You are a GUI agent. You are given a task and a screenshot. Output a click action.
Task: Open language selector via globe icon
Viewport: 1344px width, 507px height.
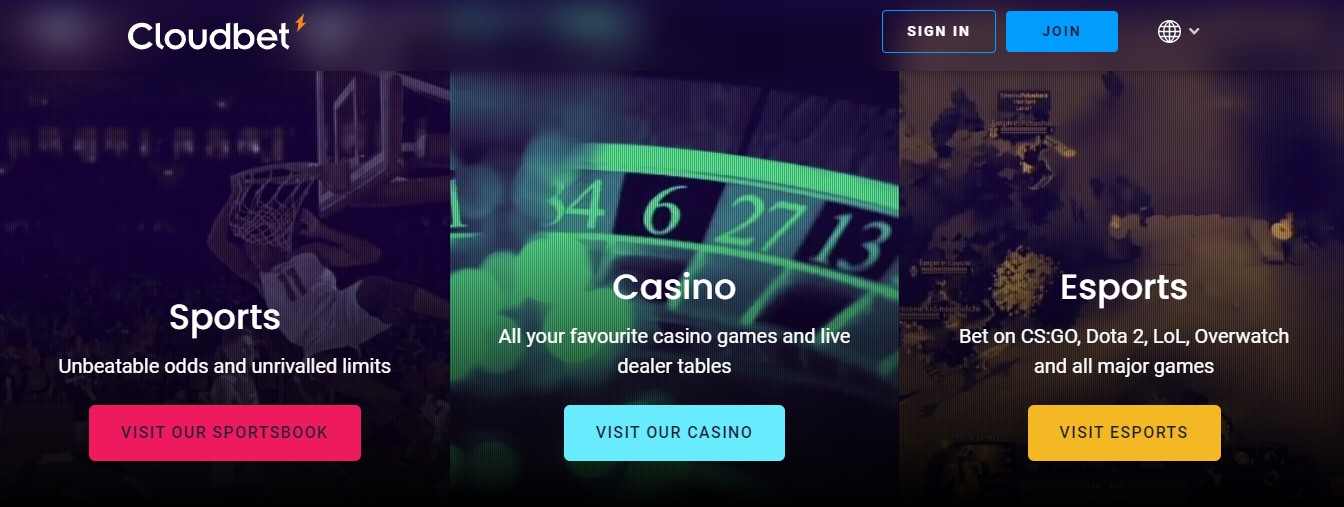tap(1169, 31)
